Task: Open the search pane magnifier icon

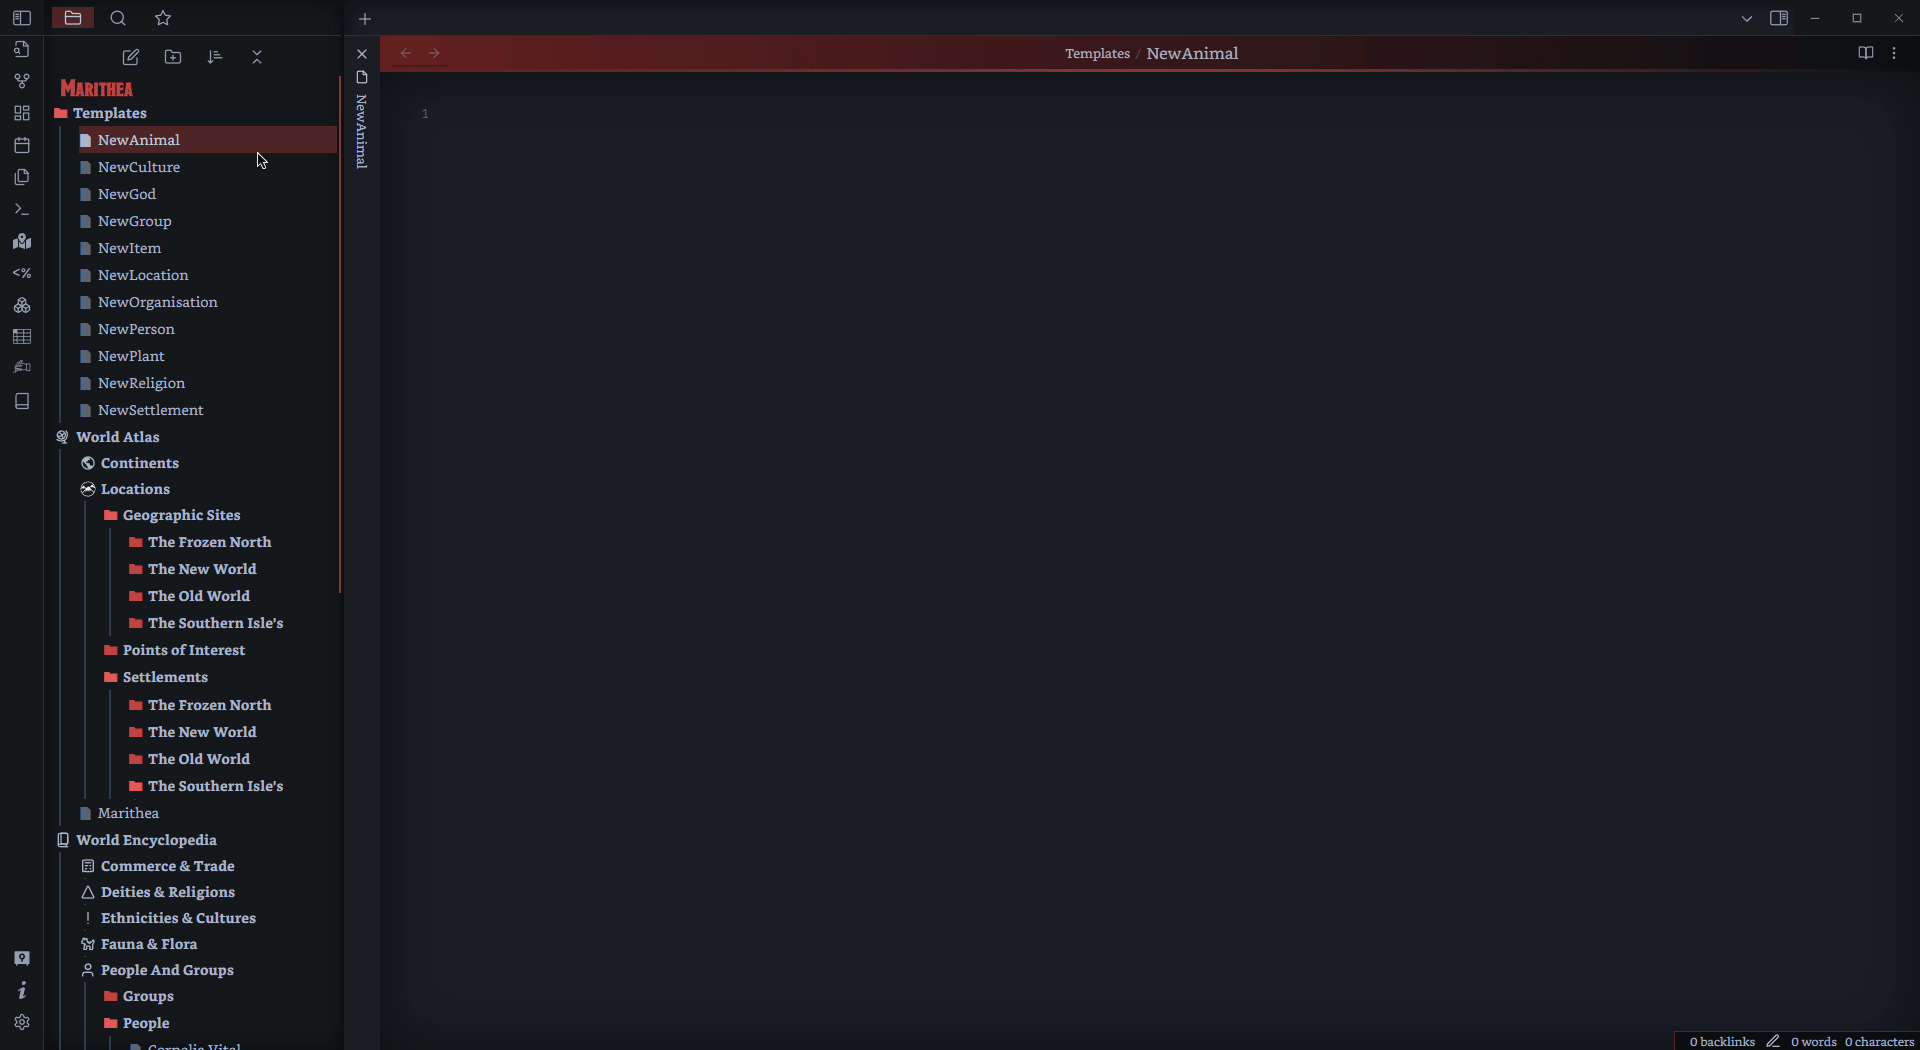Action: click(118, 18)
